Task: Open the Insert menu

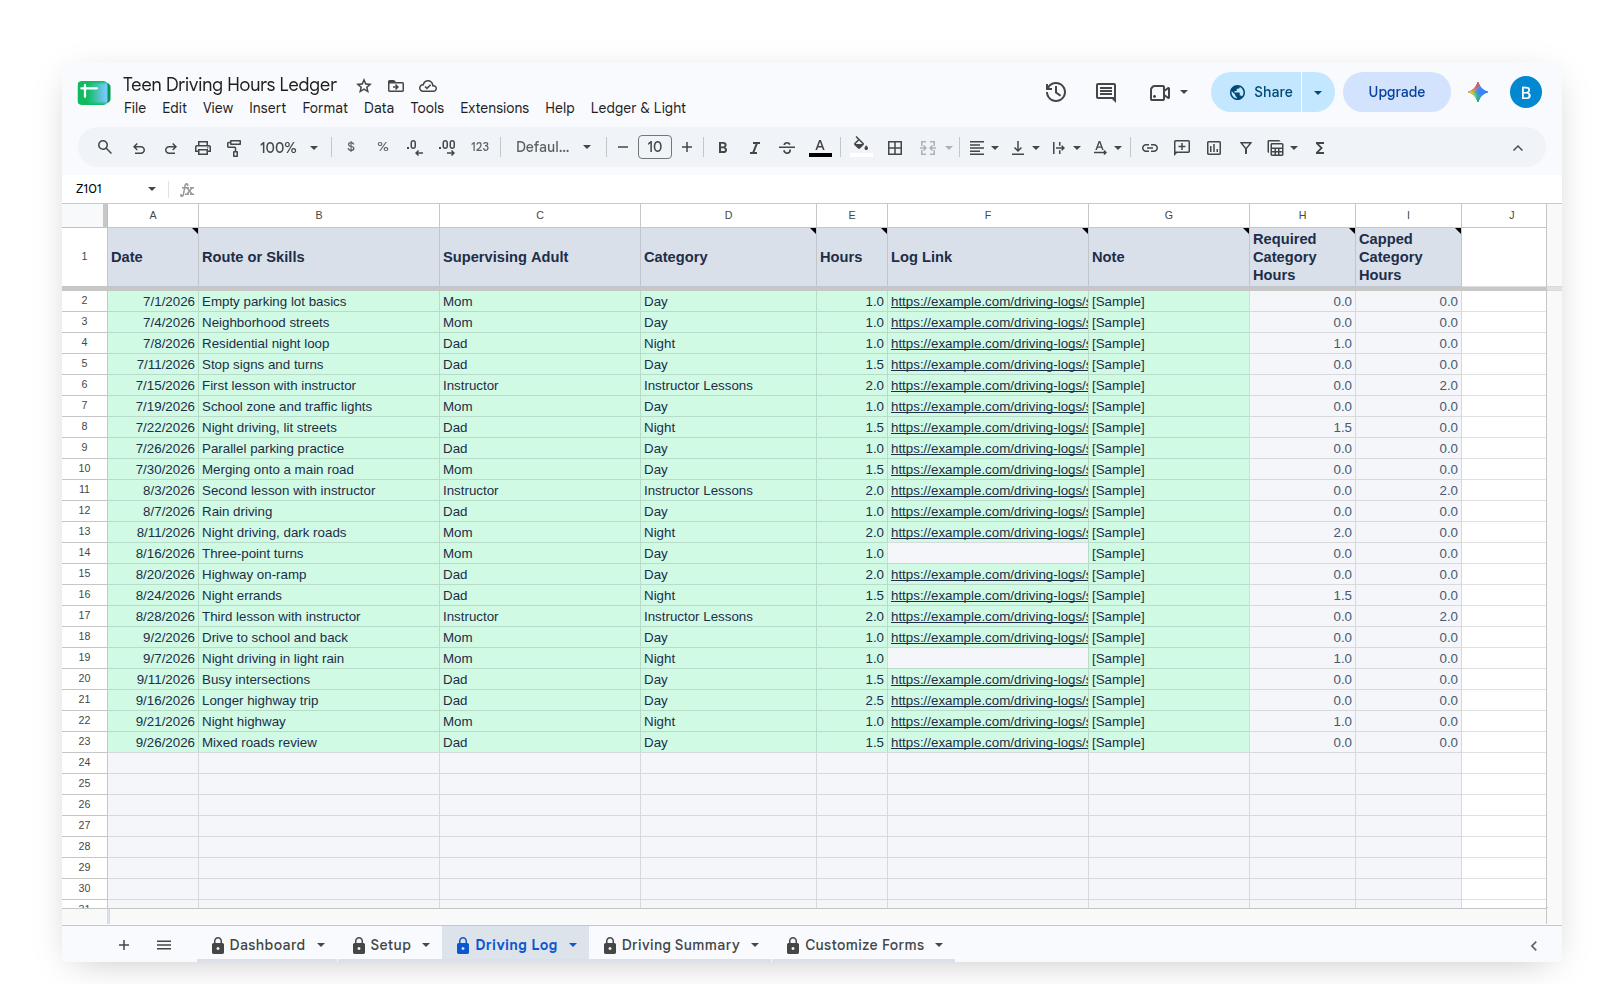Action: pos(267,108)
